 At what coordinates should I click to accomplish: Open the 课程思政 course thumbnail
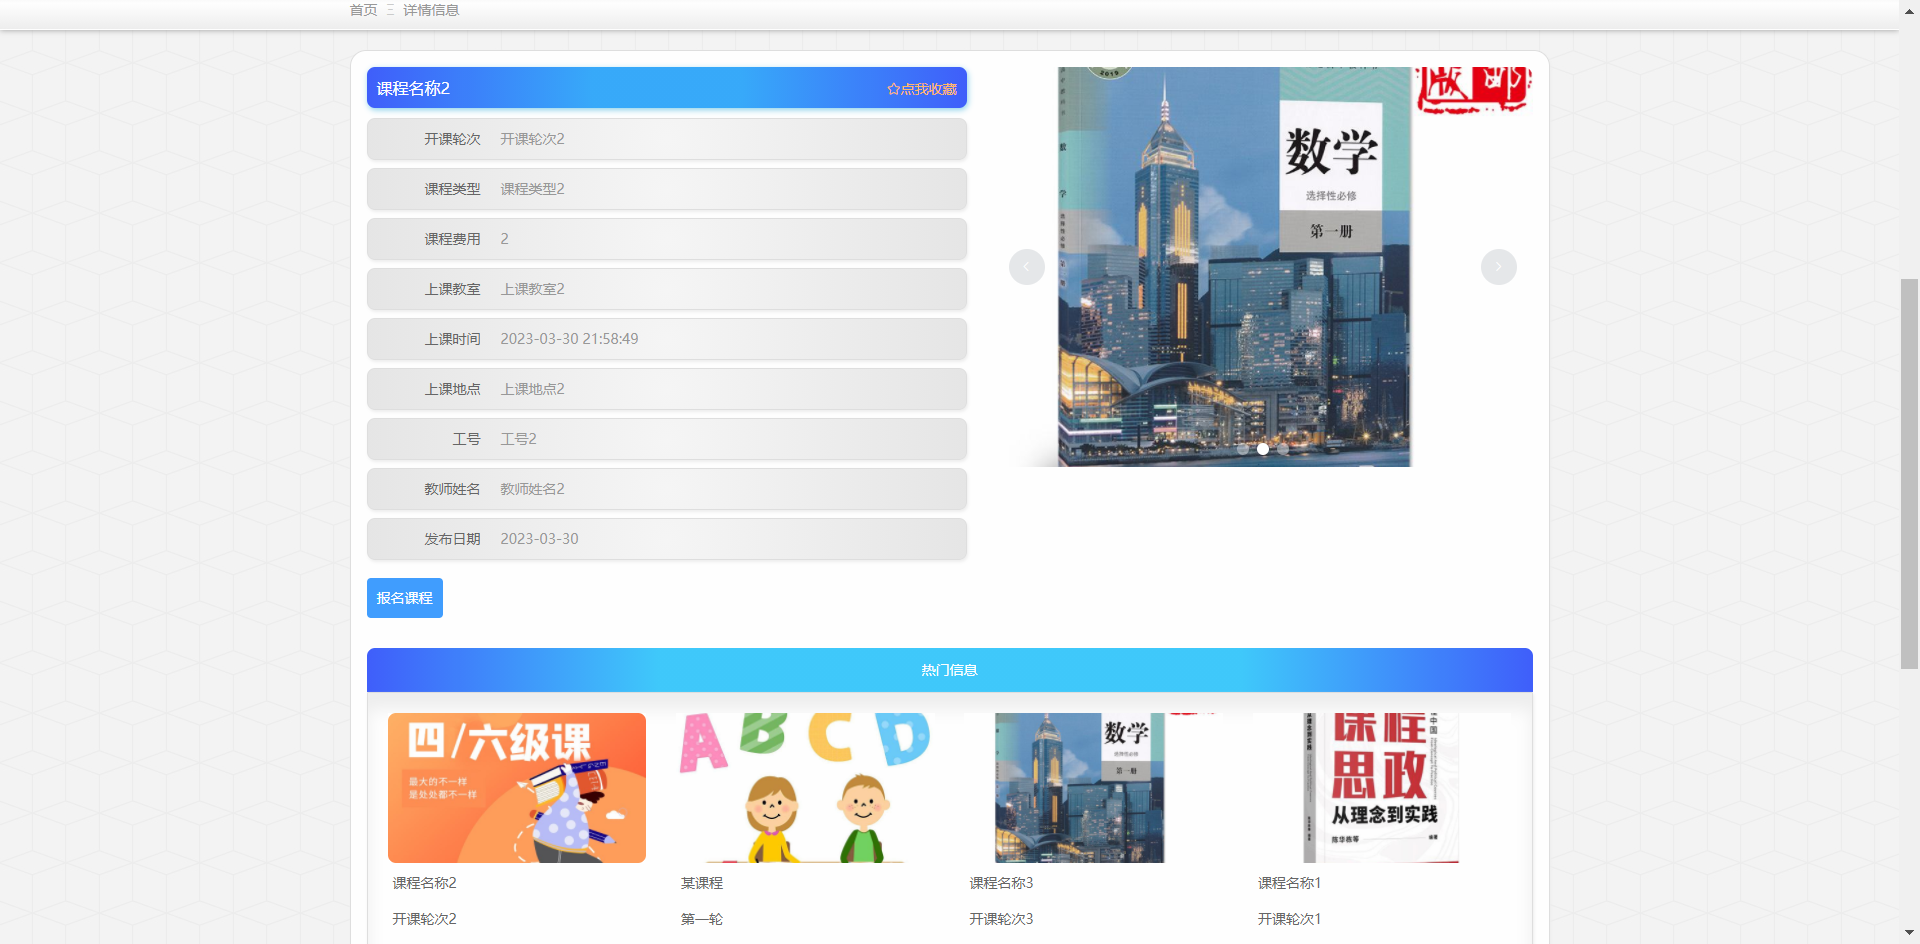(1380, 787)
